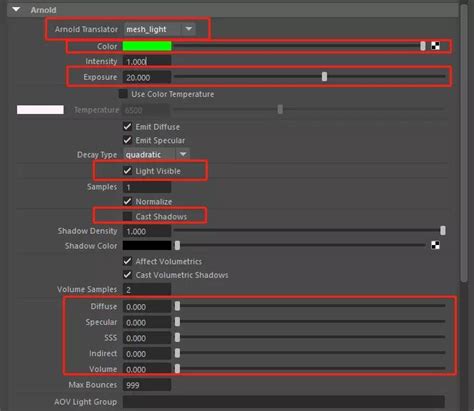Click the Volume value field
This screenshot has width=474, height=411.
pyautogui.click(x=147, y=369)
